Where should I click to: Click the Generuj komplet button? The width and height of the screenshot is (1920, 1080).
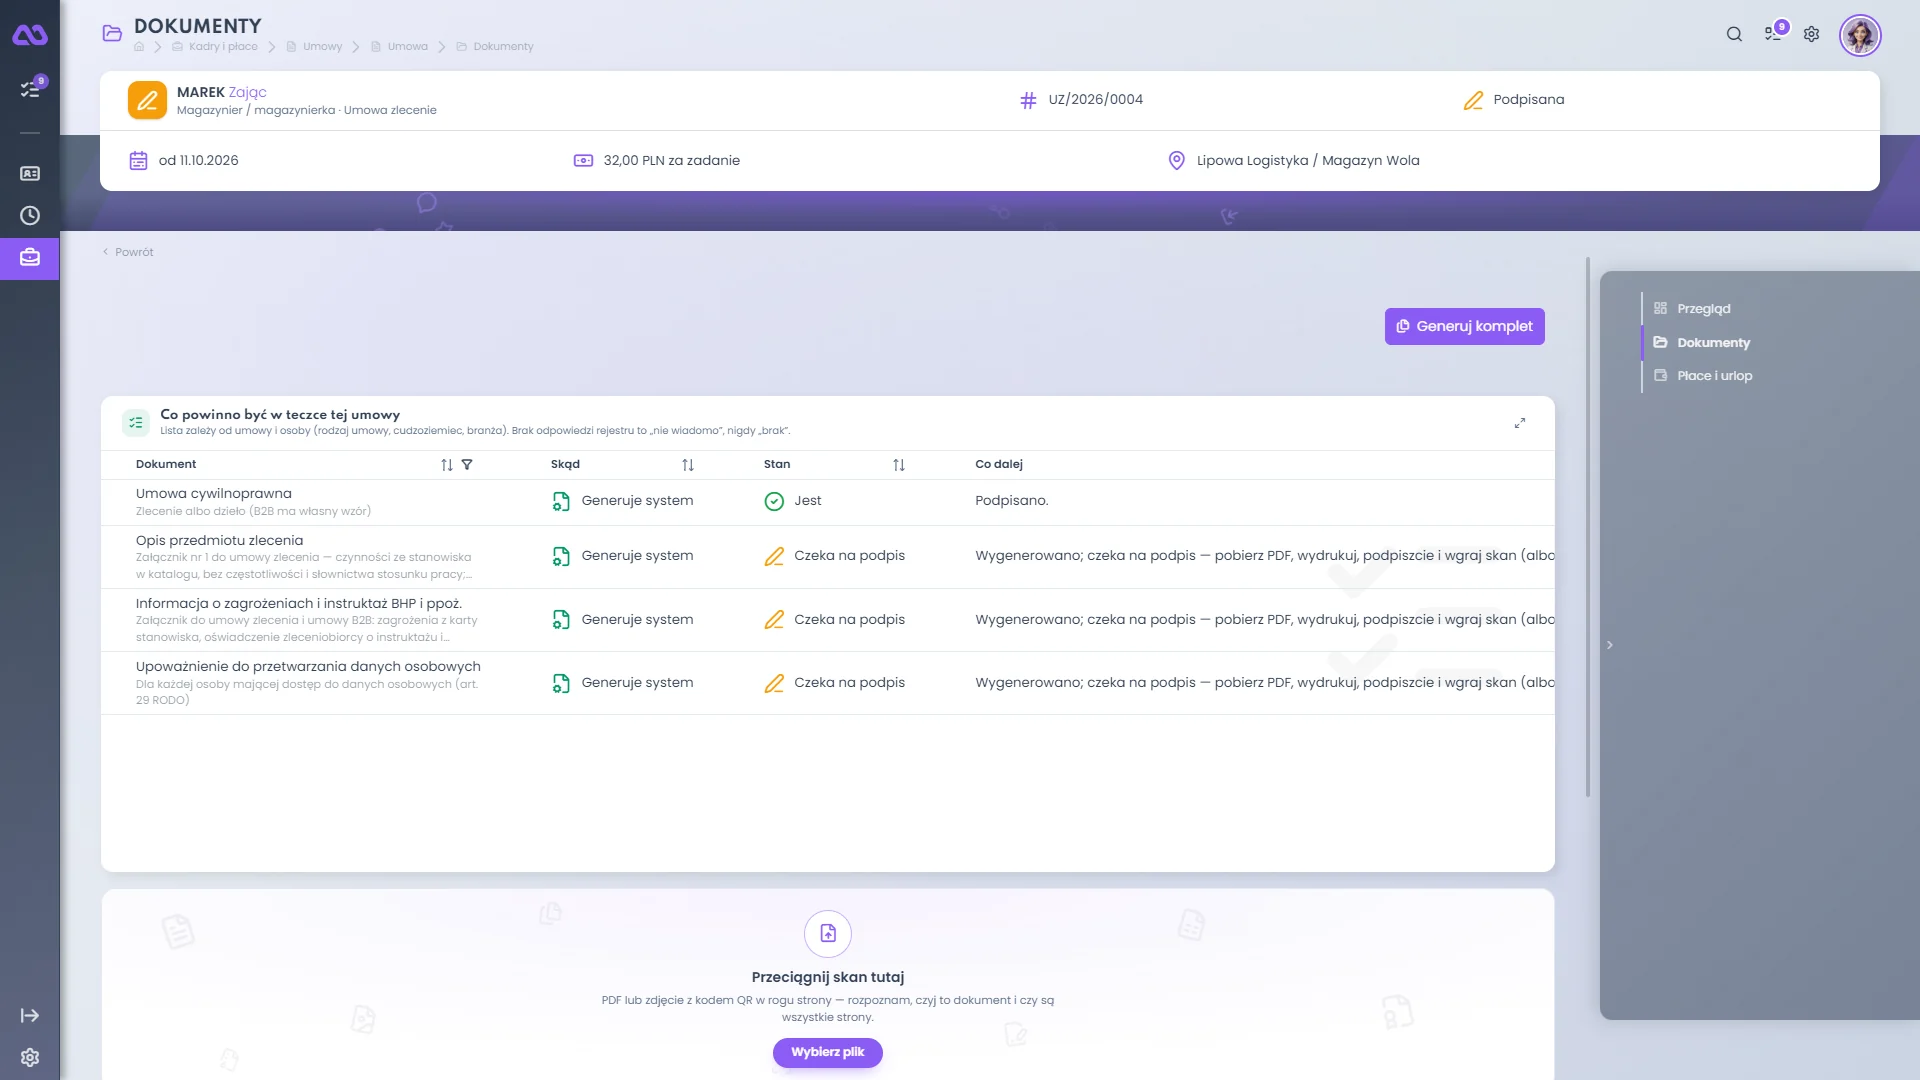tap(1464, 326)
